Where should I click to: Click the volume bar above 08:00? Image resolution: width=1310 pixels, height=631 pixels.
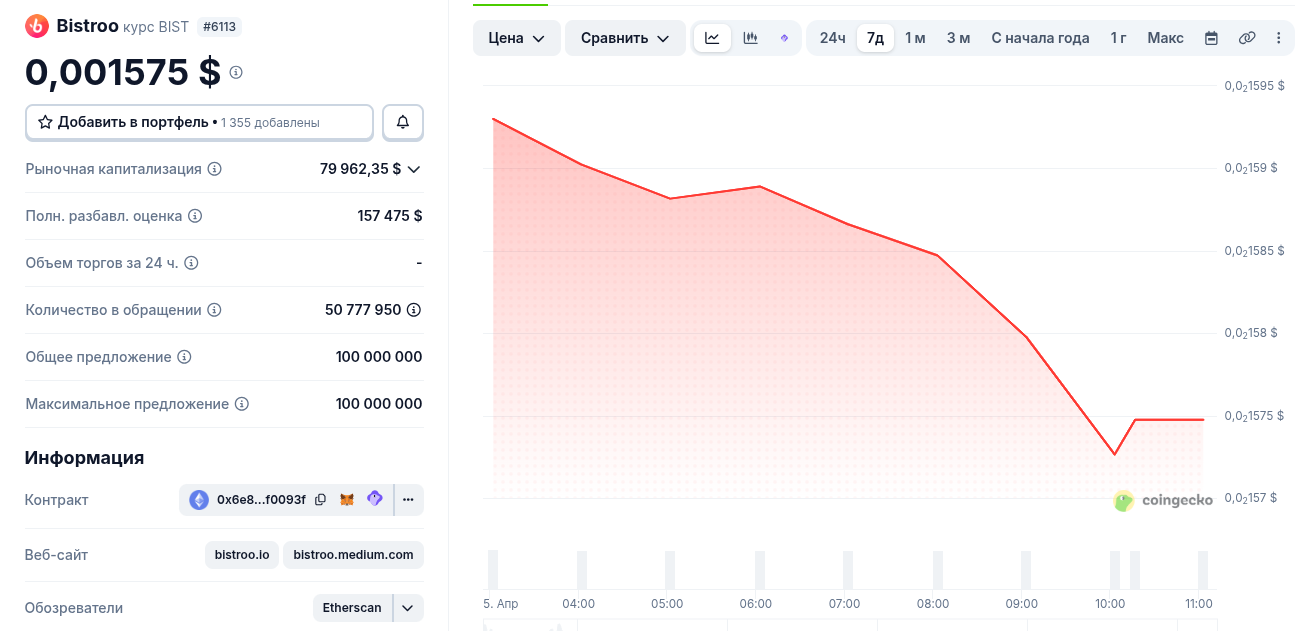(x=937, y=569)
